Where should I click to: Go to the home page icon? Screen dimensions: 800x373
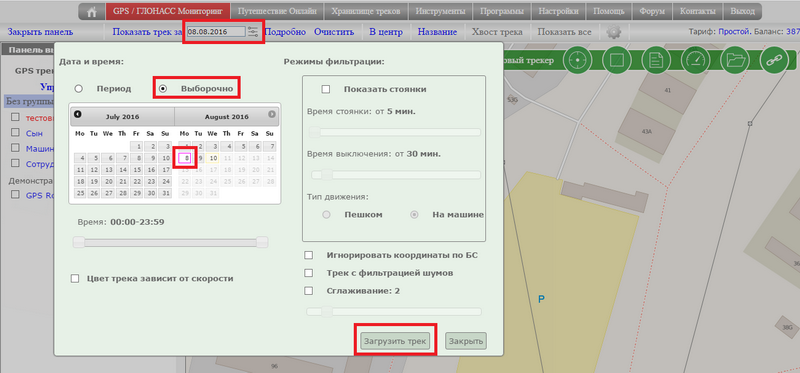(92, 11)
